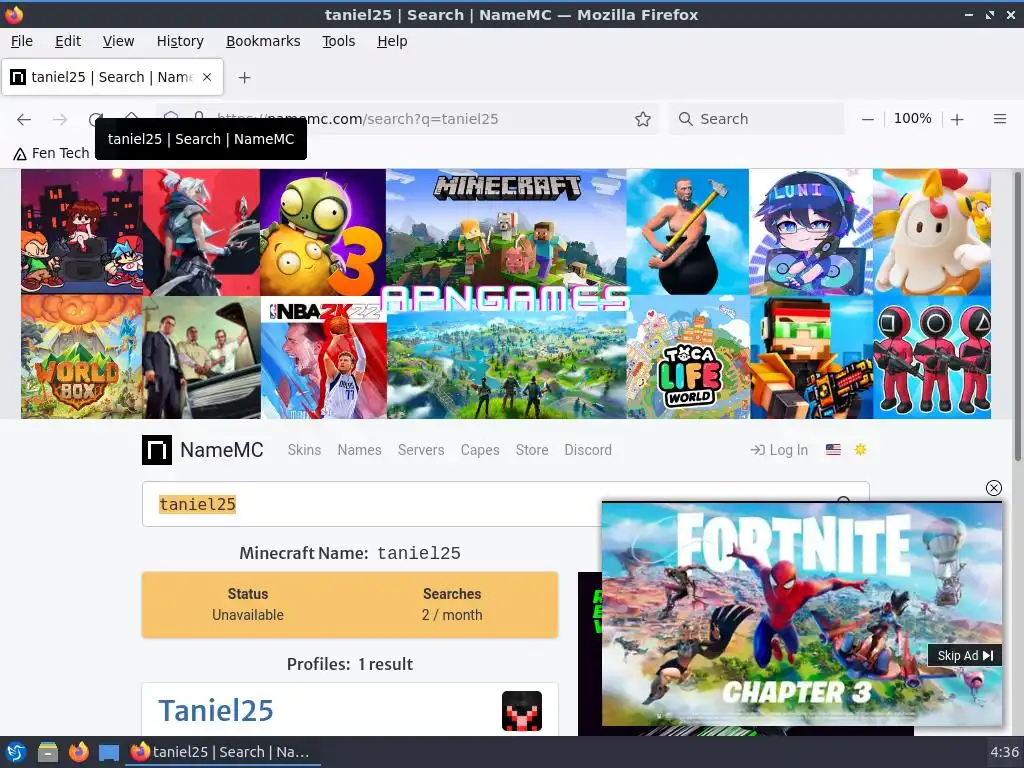Open the Tools menu

tap(338, 41)
